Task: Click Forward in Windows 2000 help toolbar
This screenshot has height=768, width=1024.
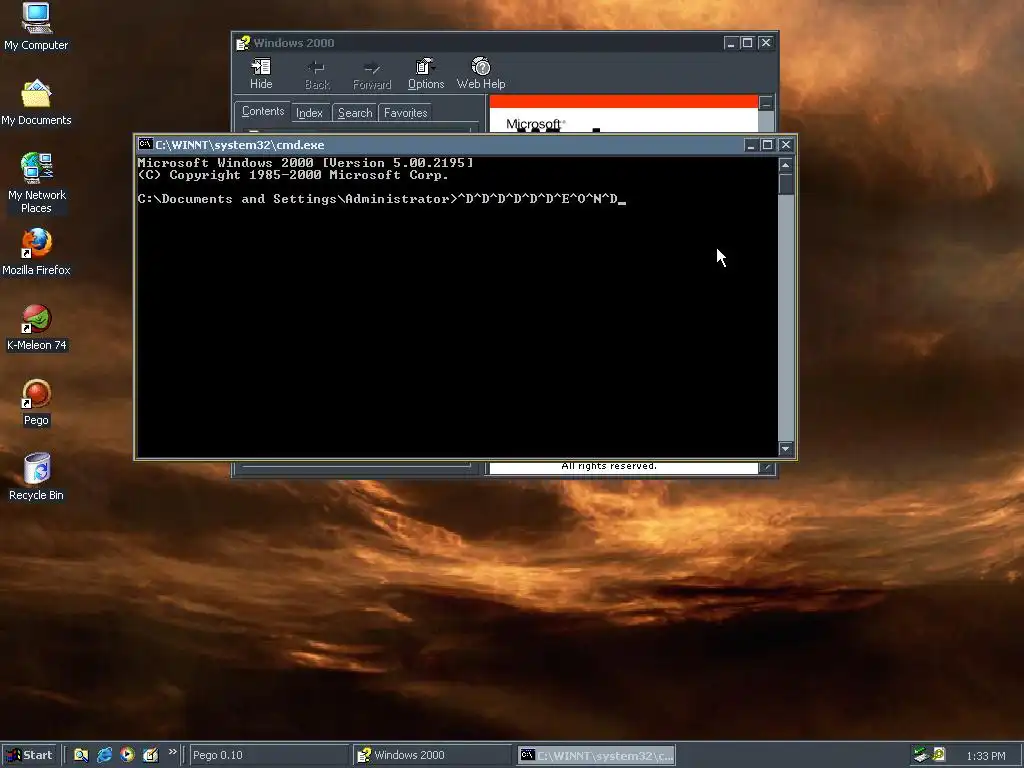Action: click(372, 74)
